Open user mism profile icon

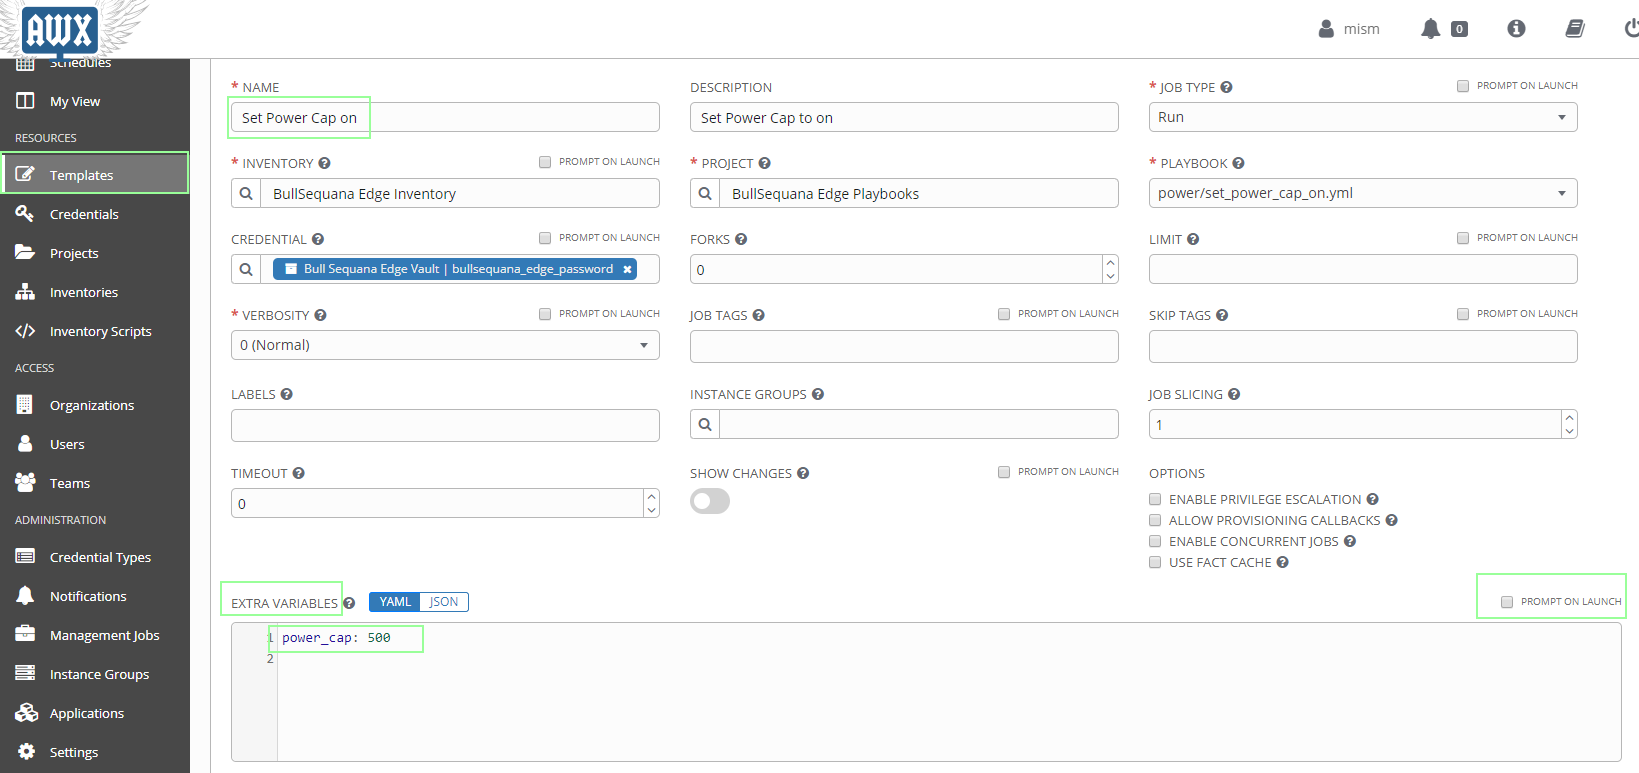point(1326,29)
